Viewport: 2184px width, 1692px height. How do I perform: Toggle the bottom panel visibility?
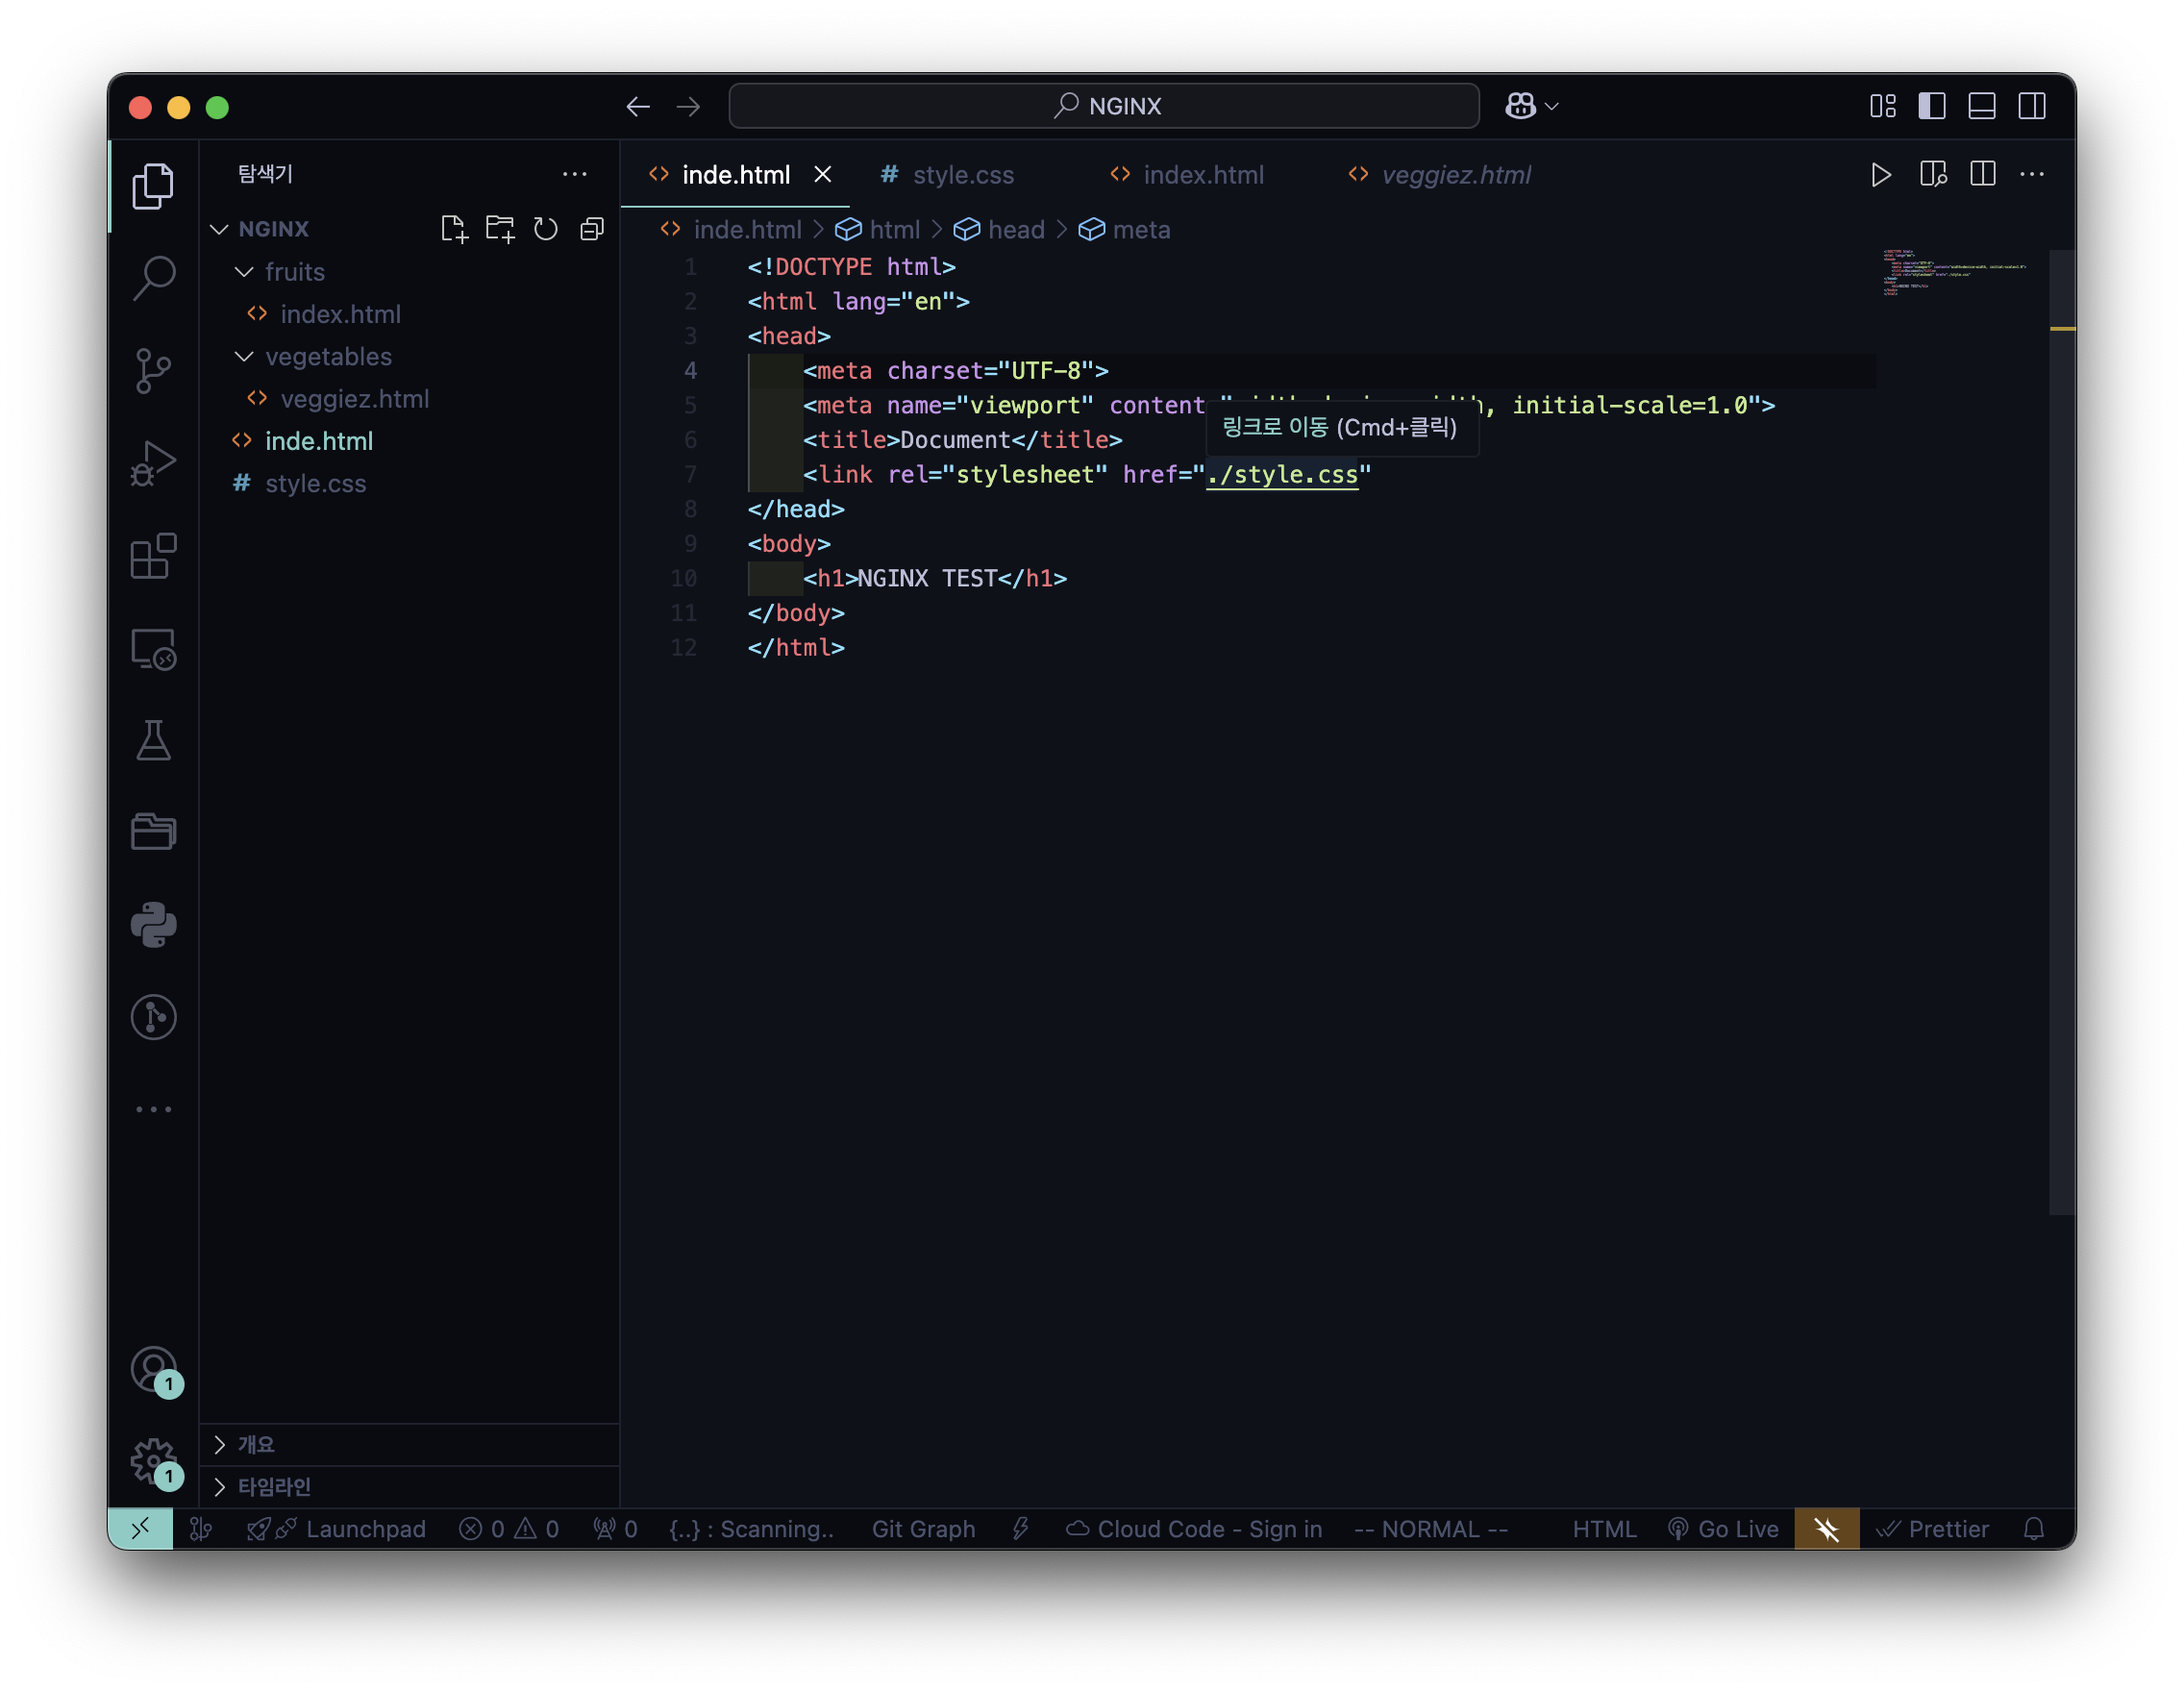[1981, 106]
